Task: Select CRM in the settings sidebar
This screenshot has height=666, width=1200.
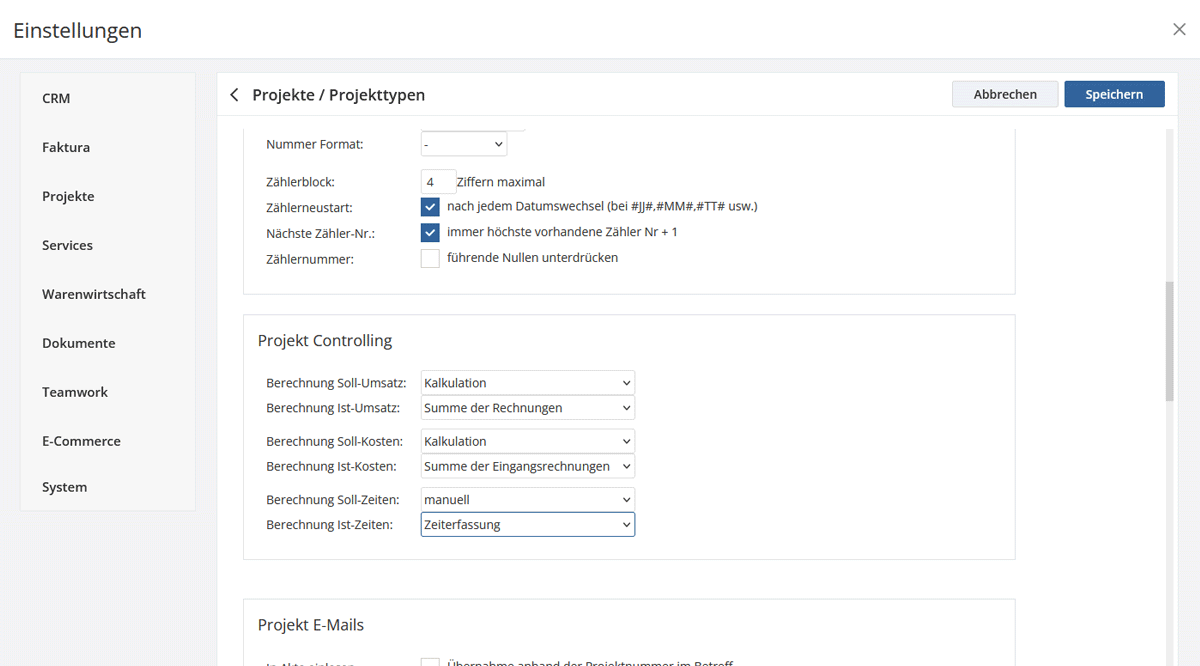Action: click(56, 99)
